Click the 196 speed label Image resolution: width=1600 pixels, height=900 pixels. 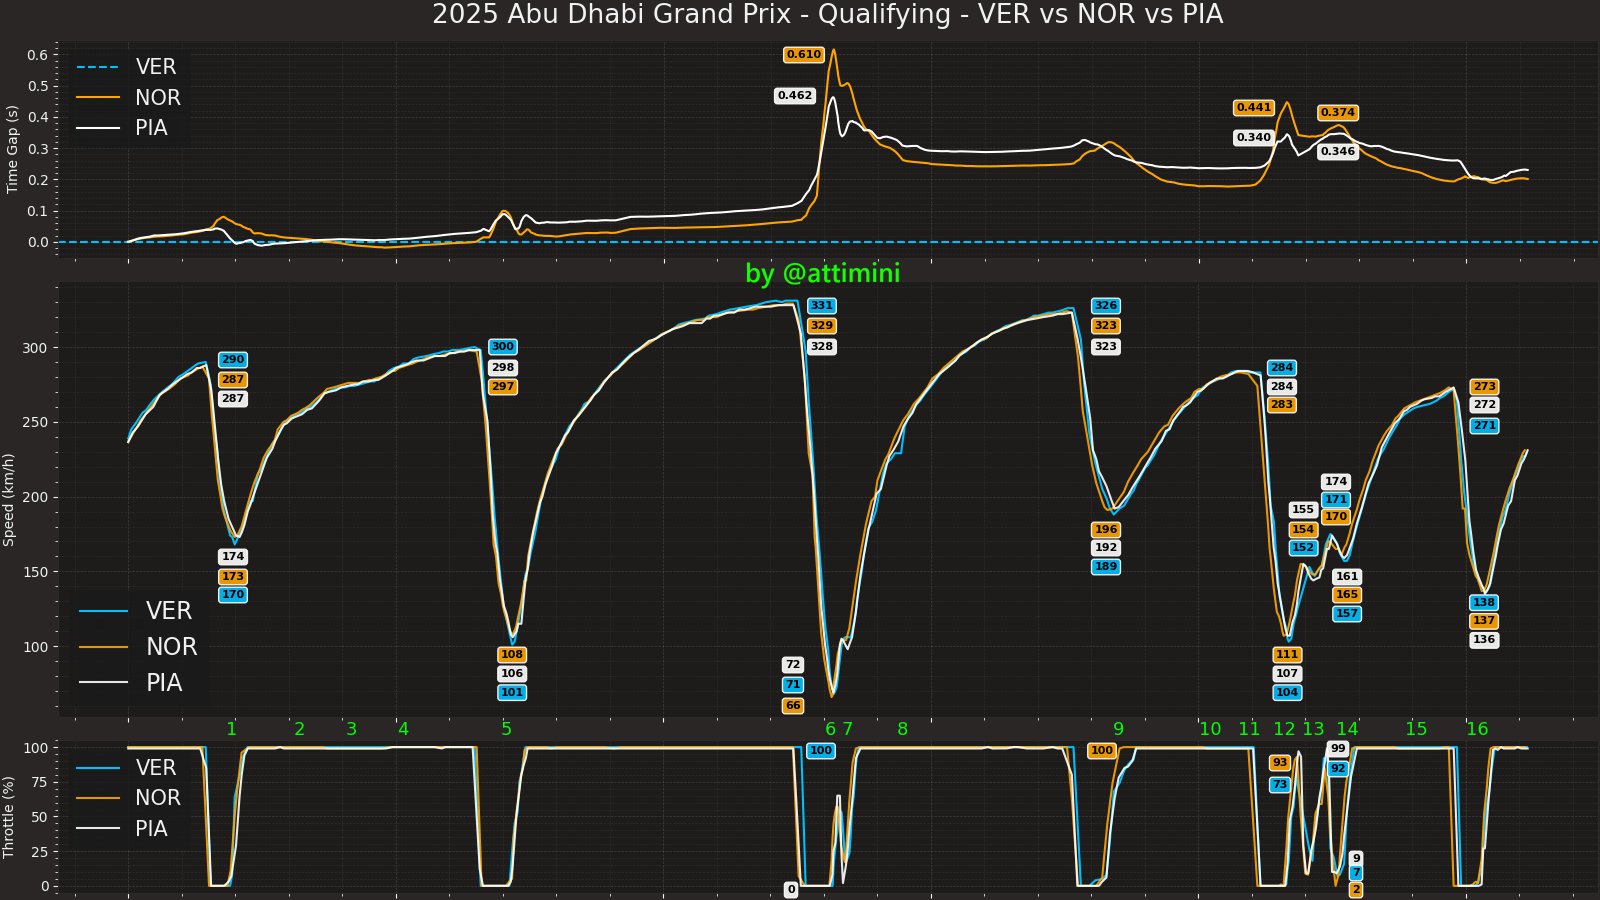pos(1106,530)
